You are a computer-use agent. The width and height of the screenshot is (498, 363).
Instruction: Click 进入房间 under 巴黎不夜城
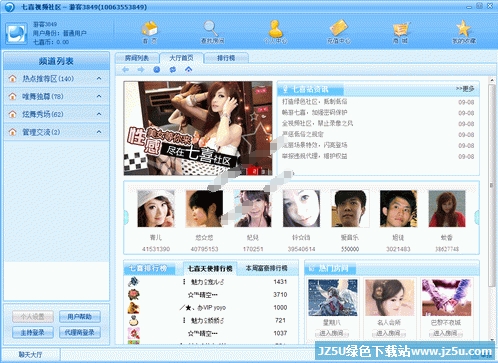(x=446, y=333)
